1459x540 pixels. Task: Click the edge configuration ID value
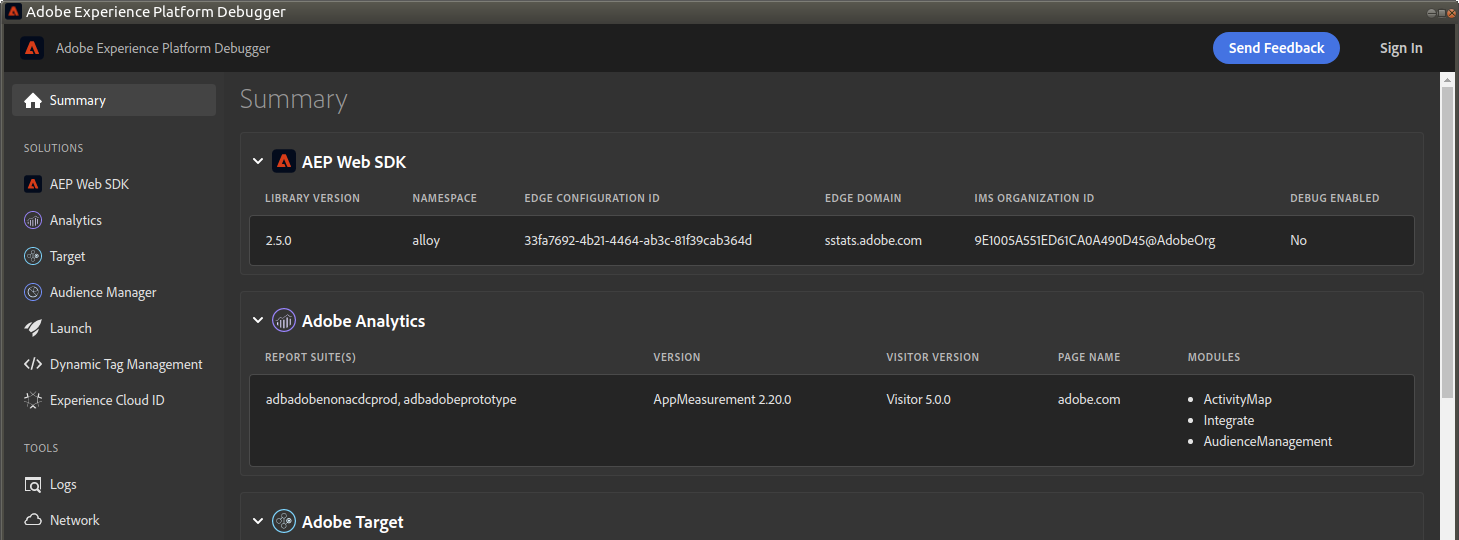point(638,240)
